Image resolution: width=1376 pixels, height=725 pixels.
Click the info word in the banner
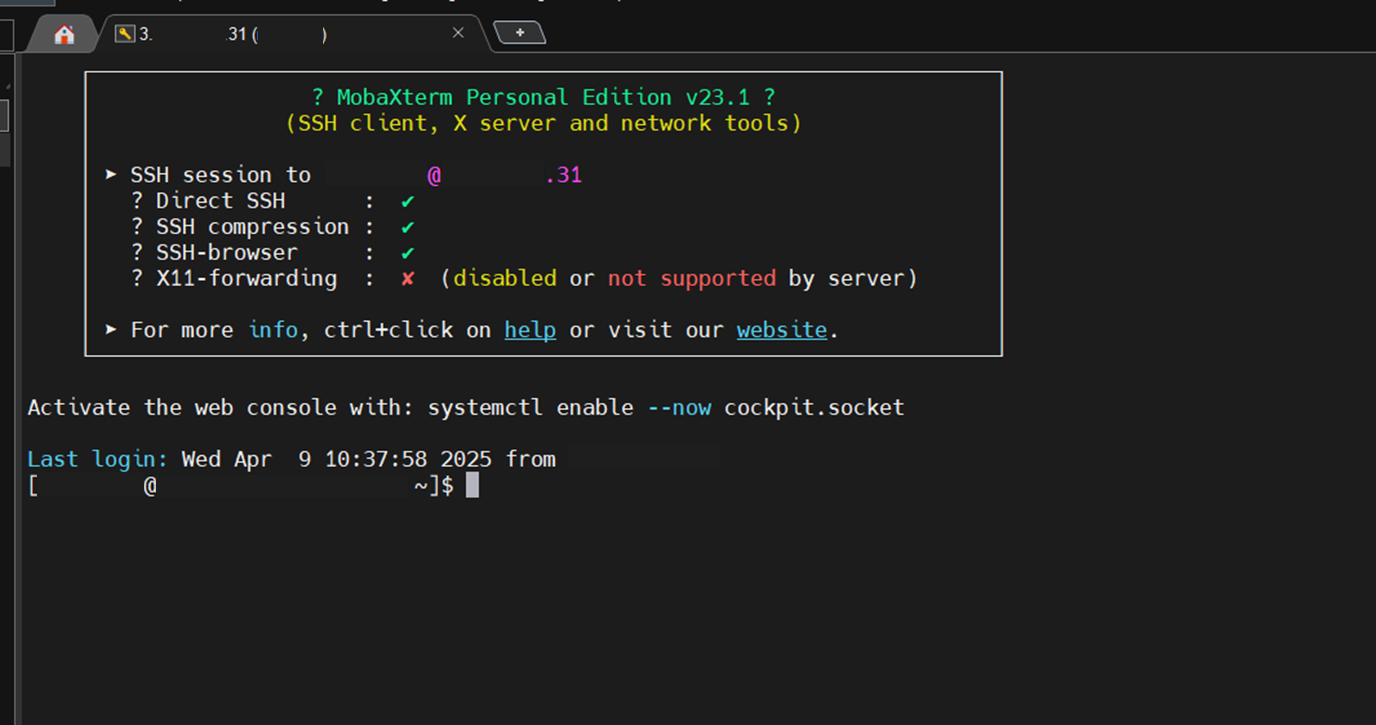click(x=273, y=330)
